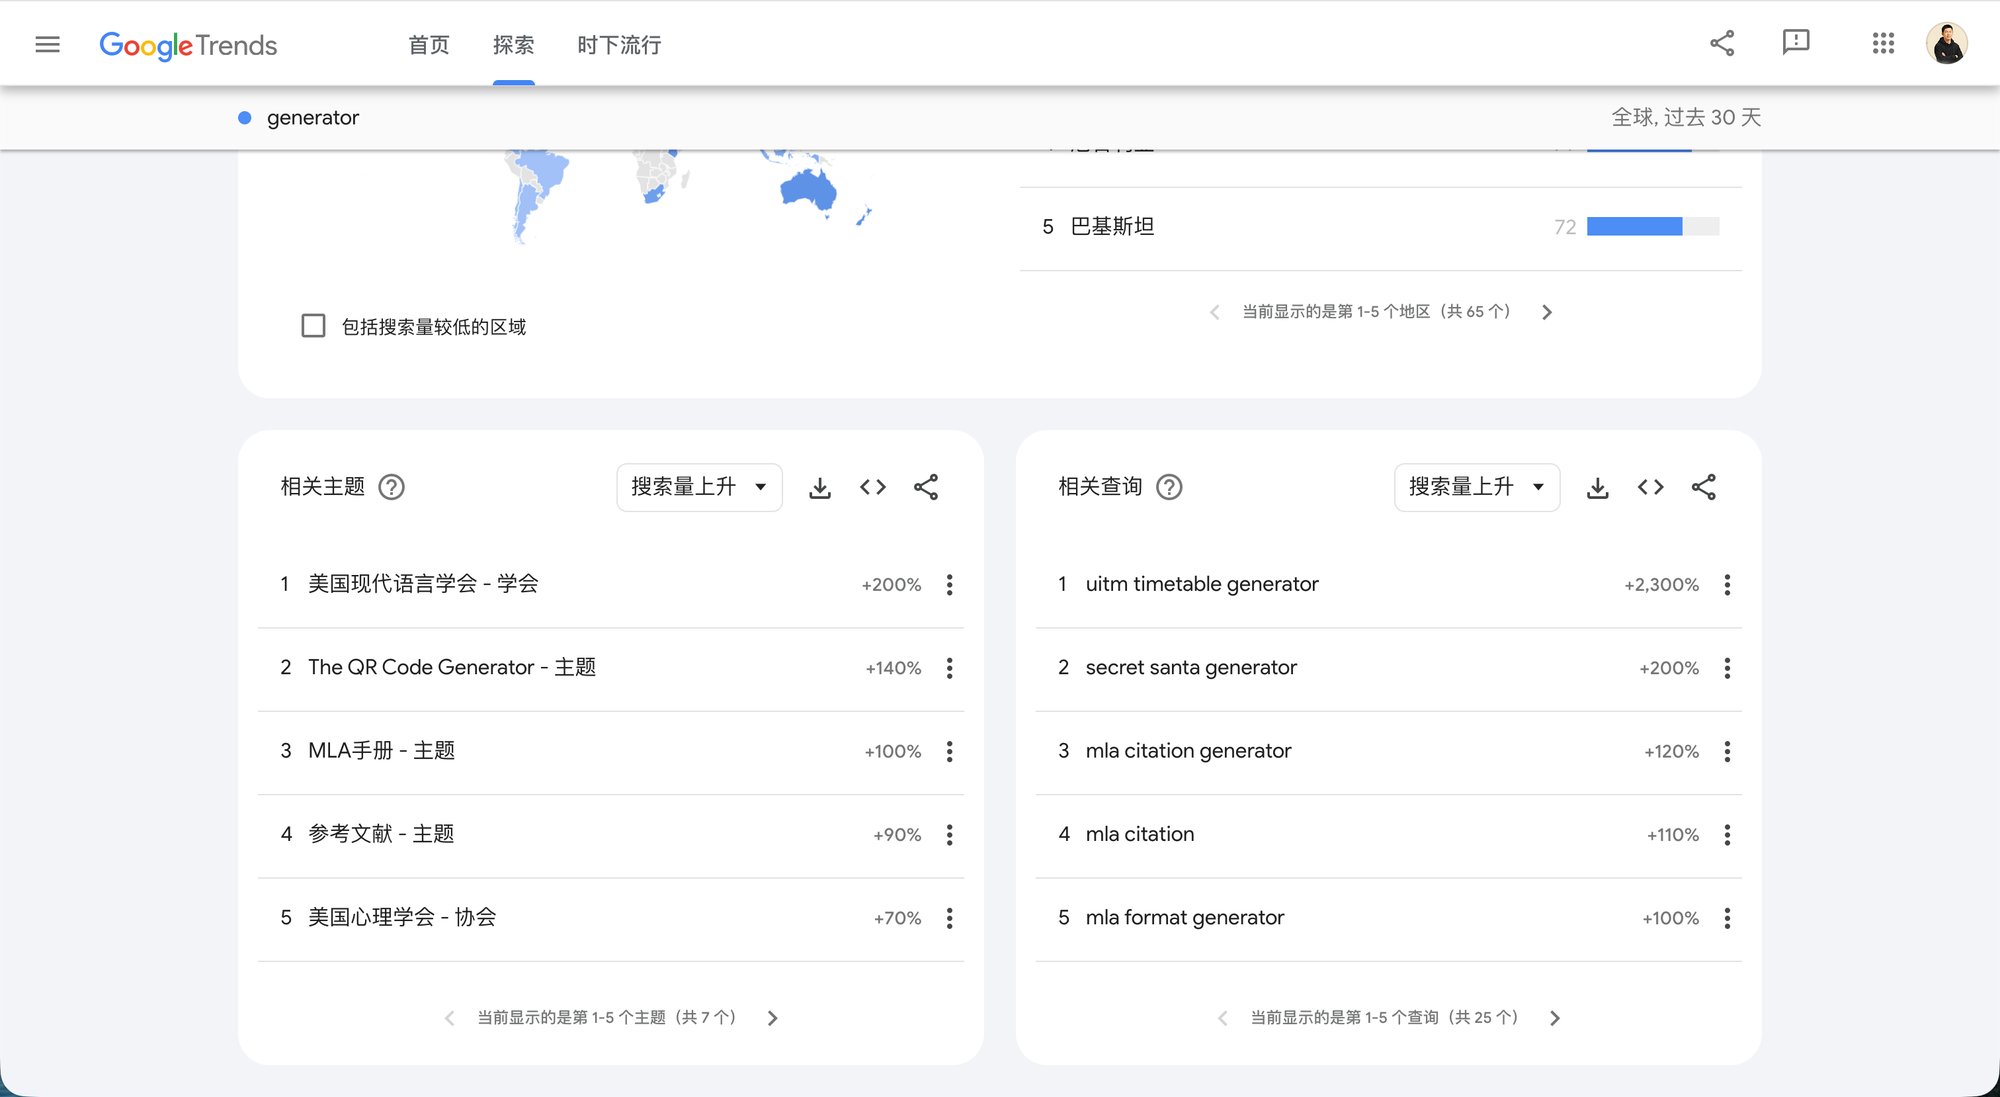Open the send feedback icon
Screen dimensions: 2000x1097
[x=1796, y=42]
